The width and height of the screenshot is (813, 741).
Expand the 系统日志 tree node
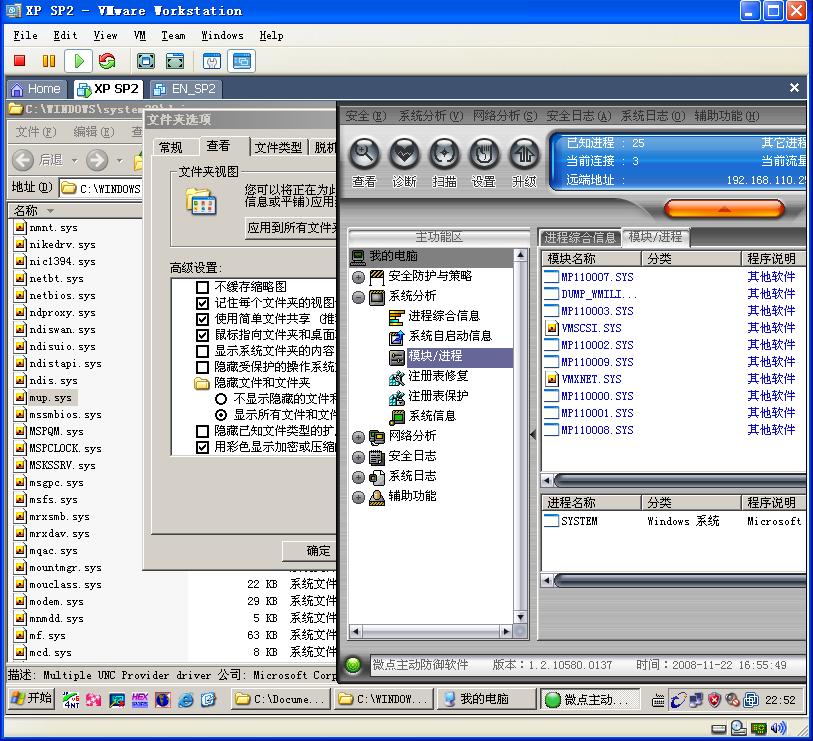pyautogui.click(x=358, y=477)
